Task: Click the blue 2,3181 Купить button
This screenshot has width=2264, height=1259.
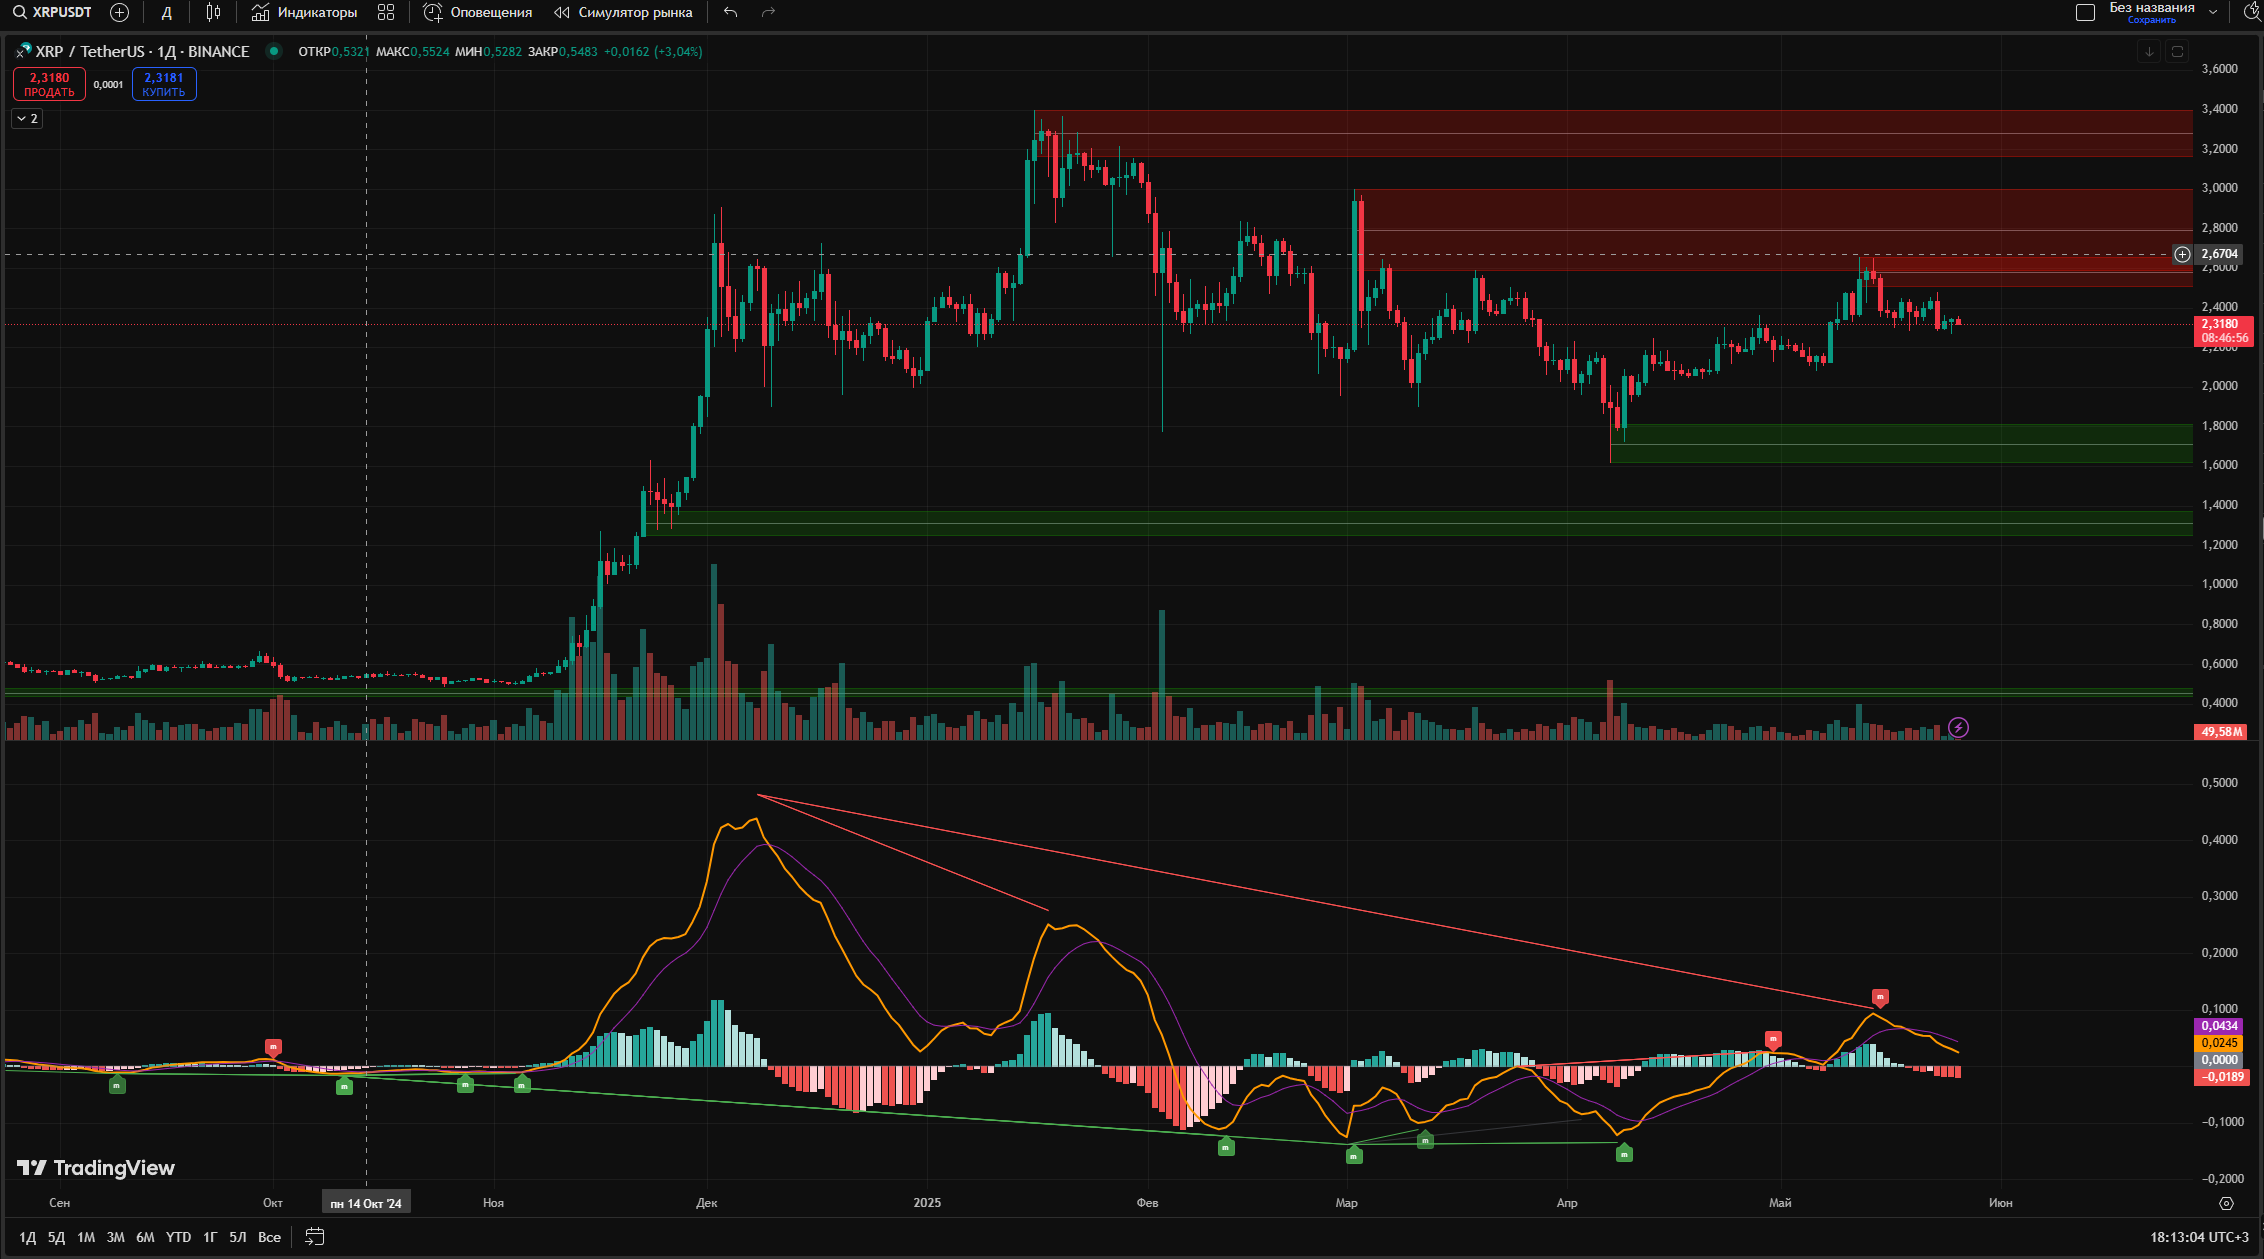Action: coord(164,84)
